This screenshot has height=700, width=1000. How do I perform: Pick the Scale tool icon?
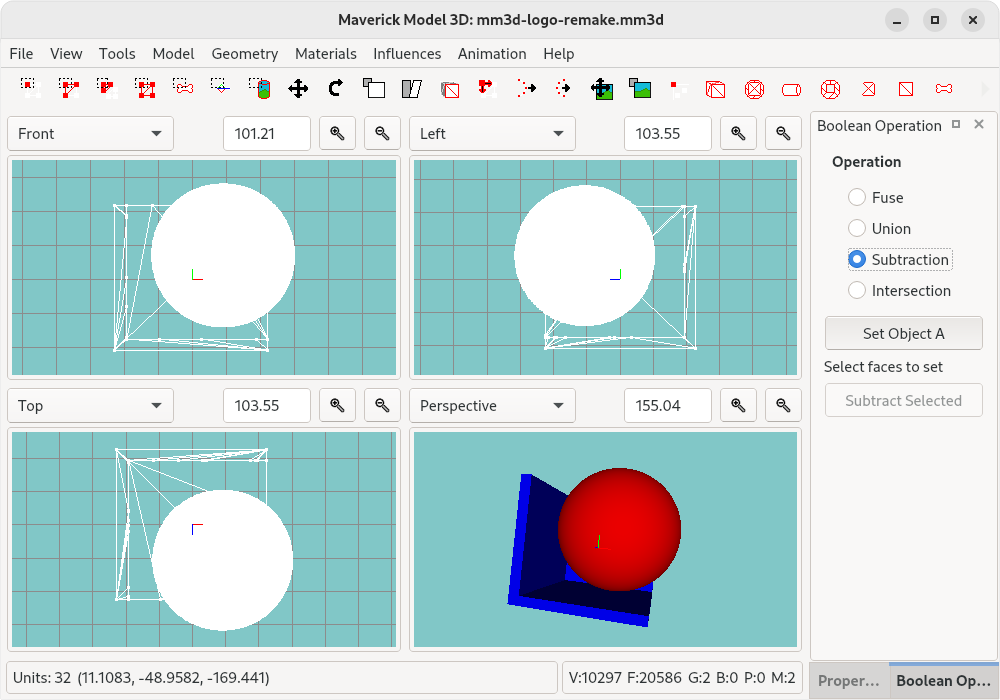pyautogui.click(x=374, y=89)
